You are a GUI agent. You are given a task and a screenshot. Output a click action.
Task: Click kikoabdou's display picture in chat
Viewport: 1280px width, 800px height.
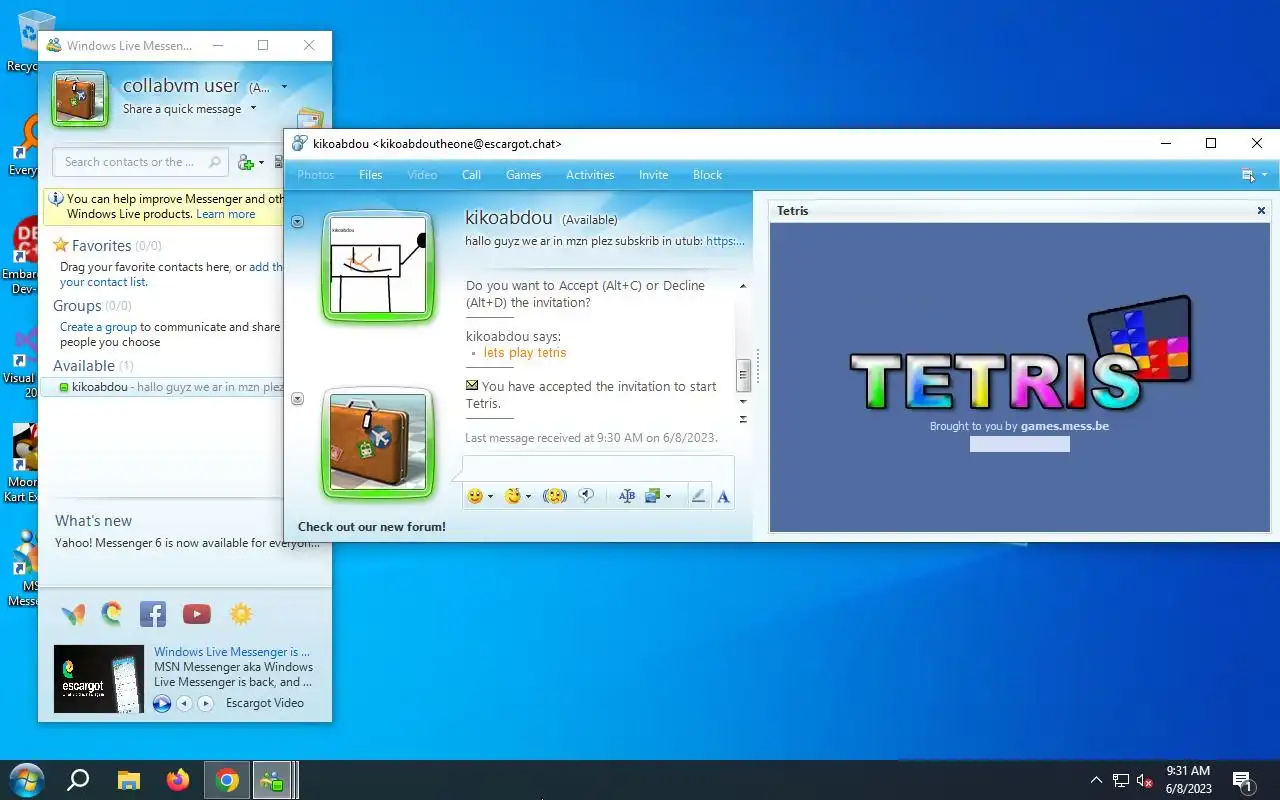(x=378, y=266)
